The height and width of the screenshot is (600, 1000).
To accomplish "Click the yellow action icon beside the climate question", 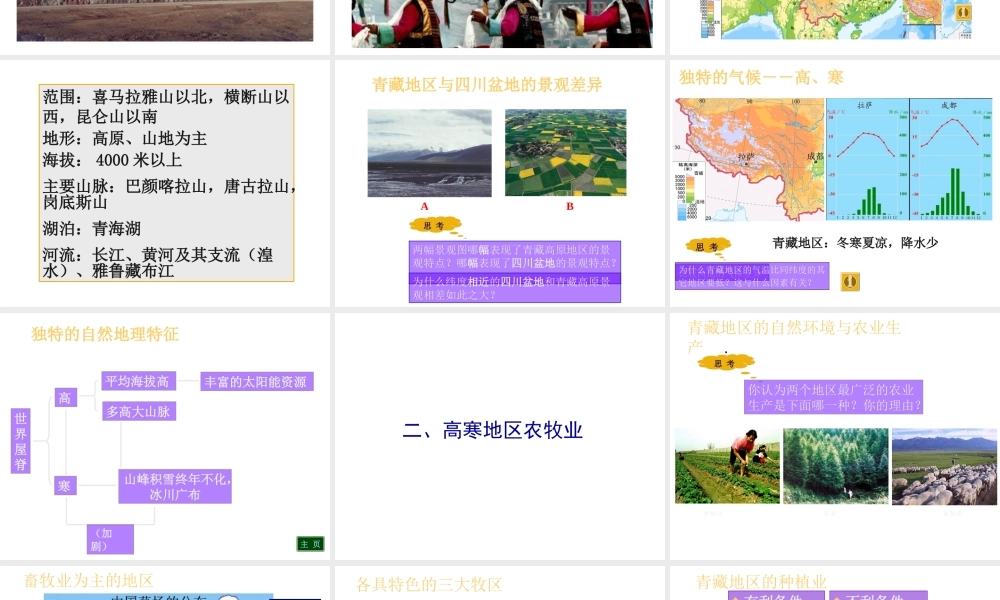I will 850,282.
